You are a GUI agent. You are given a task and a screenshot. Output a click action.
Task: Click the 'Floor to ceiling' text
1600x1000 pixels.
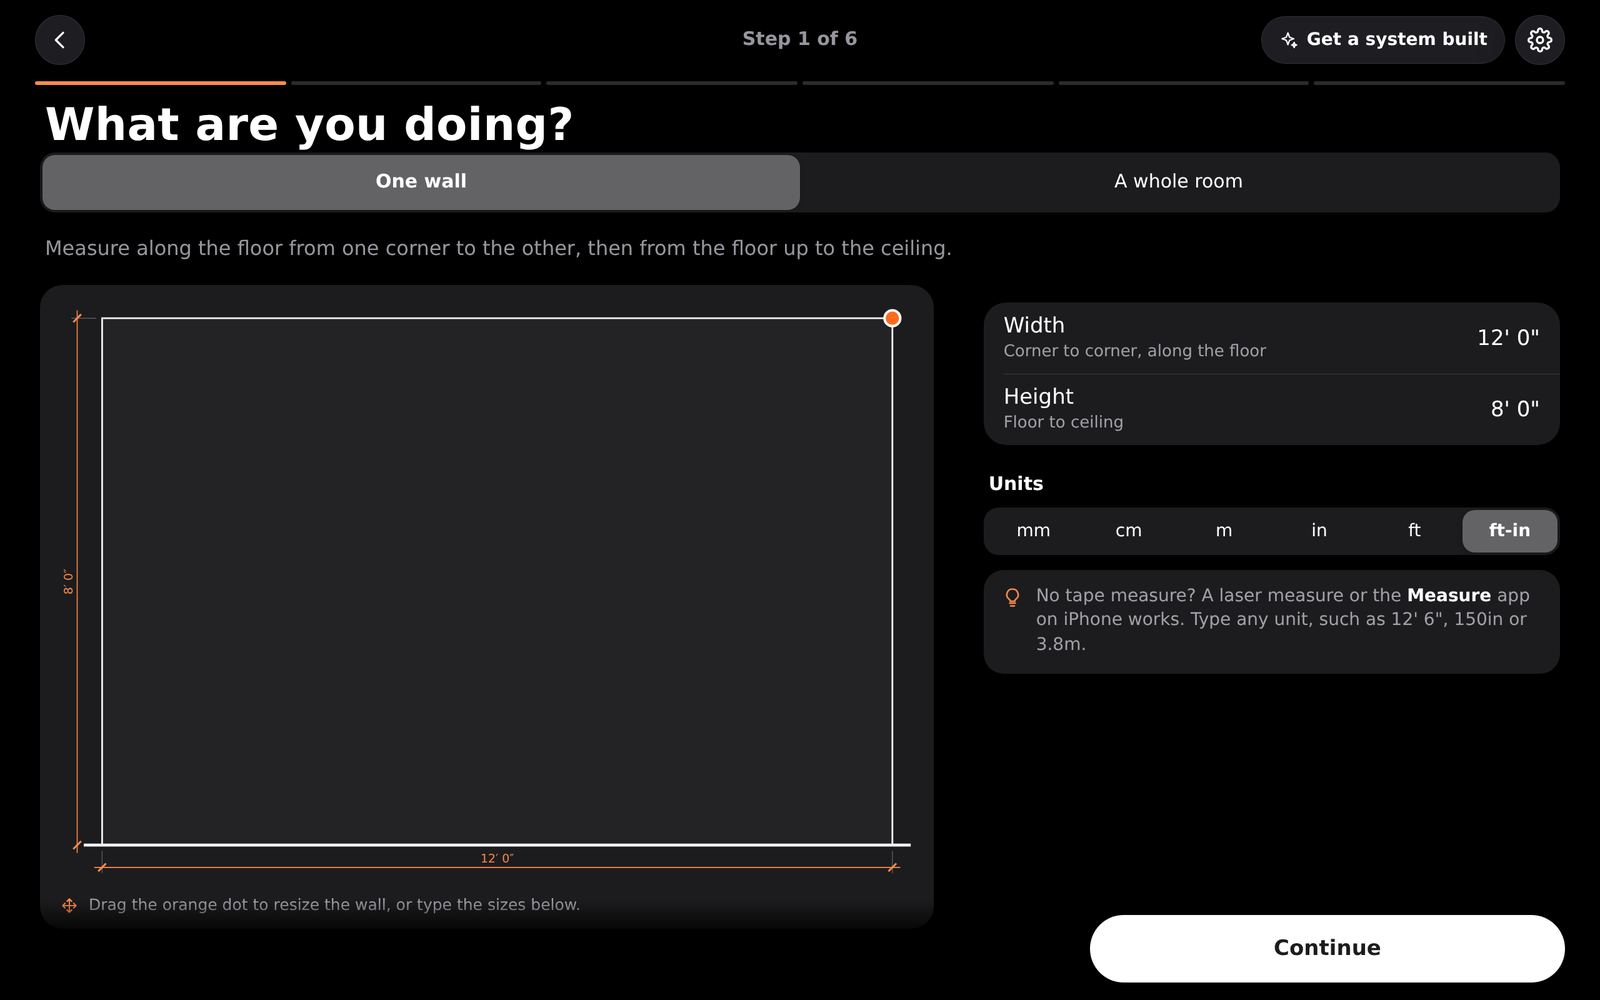(1063, 422)
